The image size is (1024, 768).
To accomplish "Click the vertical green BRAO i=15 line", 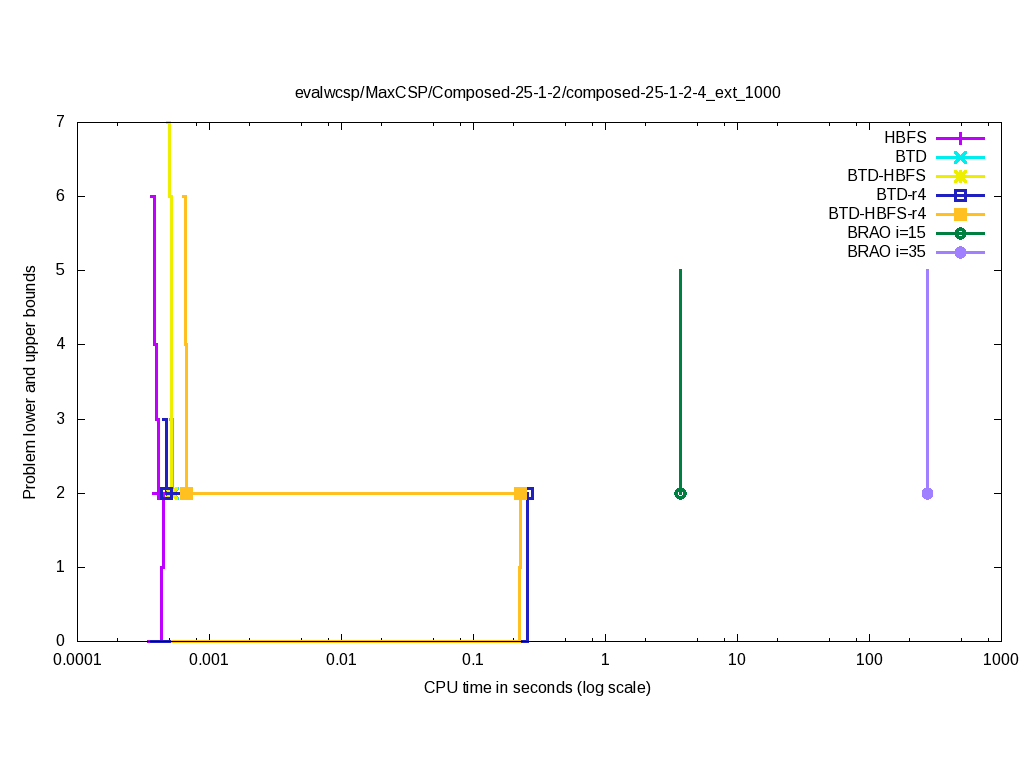I will 680,380.
